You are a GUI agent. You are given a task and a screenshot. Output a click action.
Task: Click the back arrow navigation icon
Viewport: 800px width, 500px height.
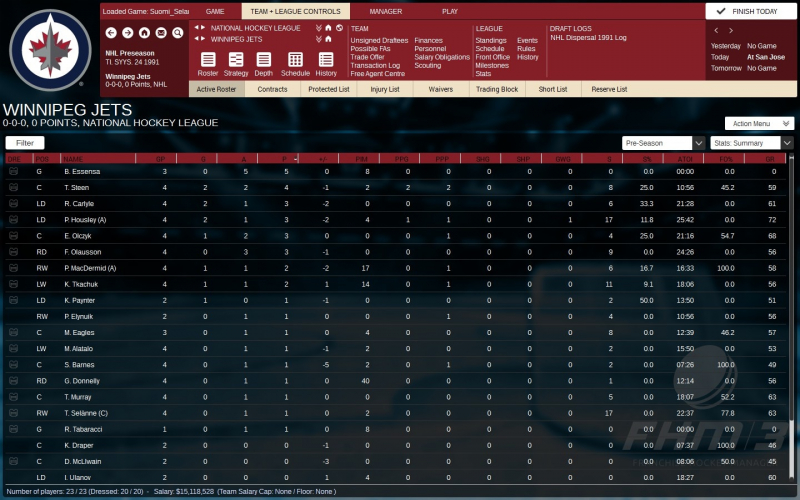pyautogui.click(x=111, y=33)
